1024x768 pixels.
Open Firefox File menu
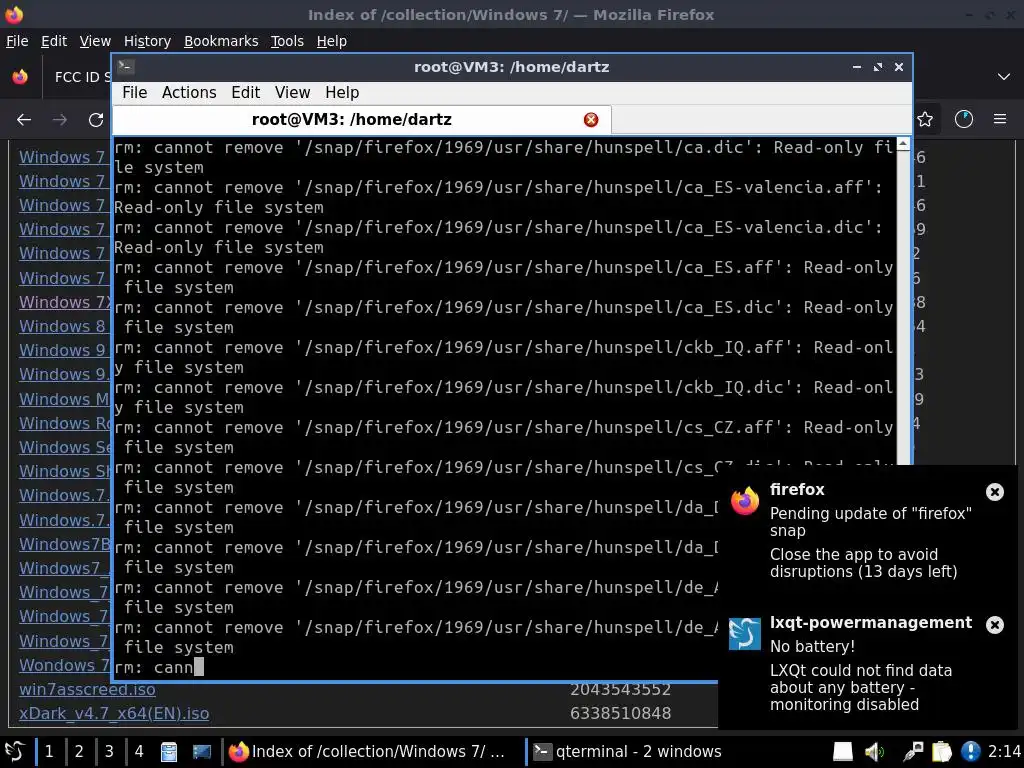point(17,41)
